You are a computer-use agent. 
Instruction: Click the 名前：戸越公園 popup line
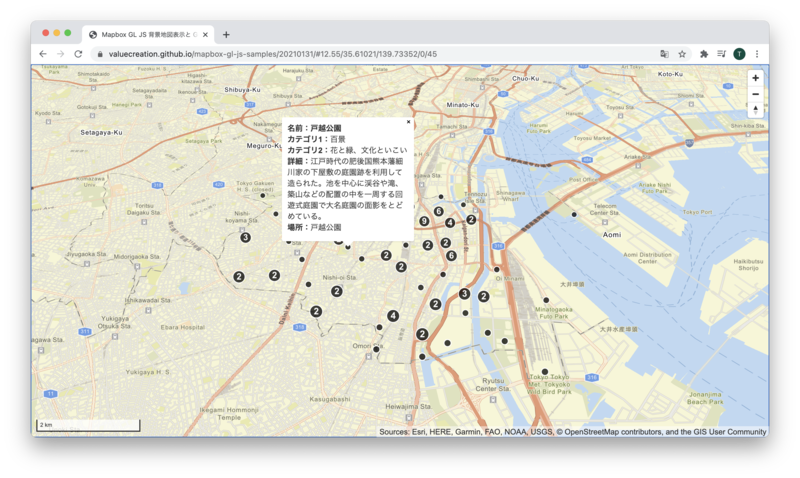click(314, 128)
